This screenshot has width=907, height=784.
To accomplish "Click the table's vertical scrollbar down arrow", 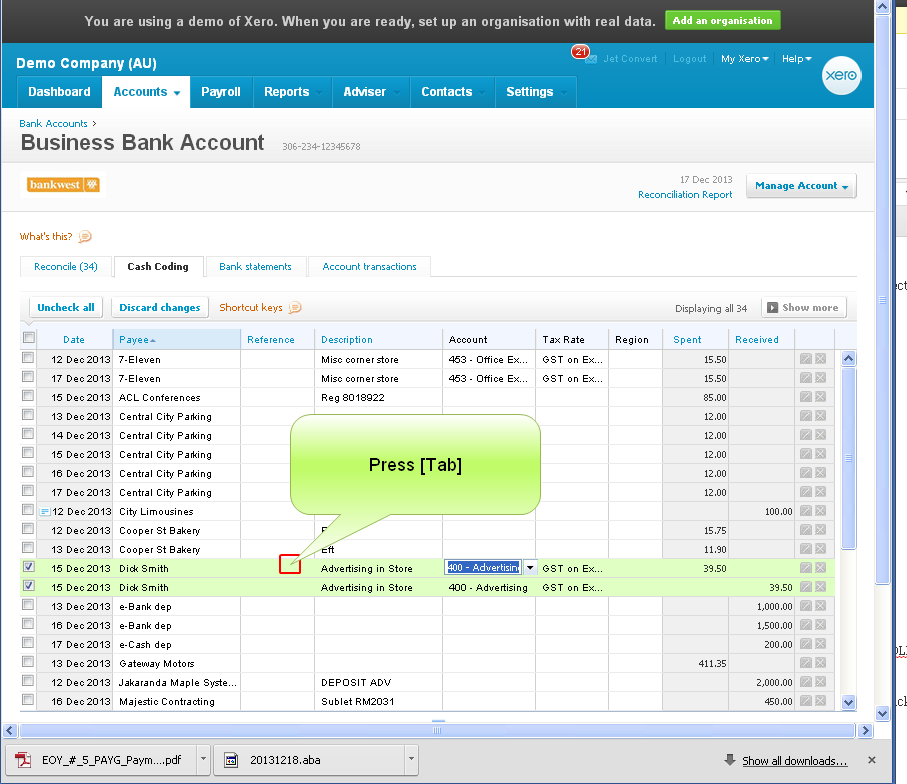I will (848, 702).
